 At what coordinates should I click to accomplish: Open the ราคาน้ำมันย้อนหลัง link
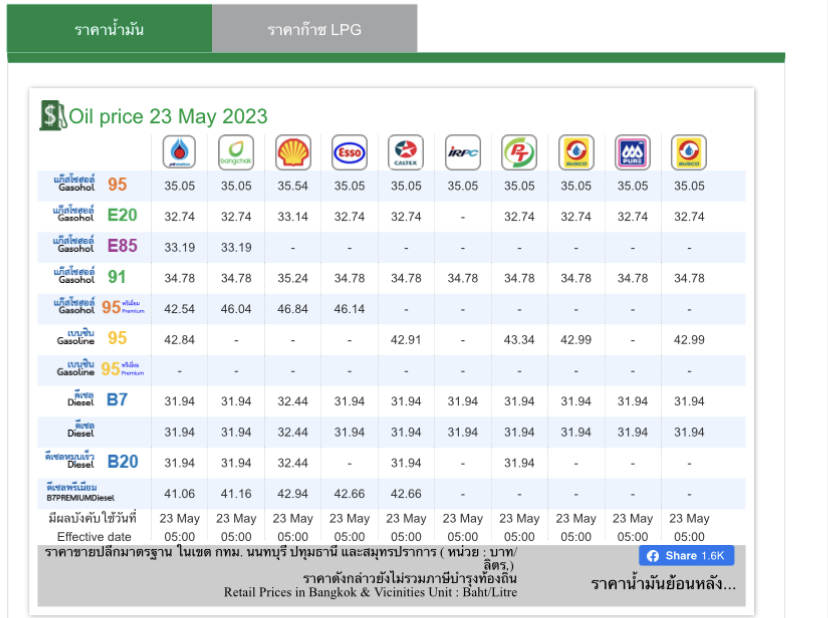coord(663,584)
